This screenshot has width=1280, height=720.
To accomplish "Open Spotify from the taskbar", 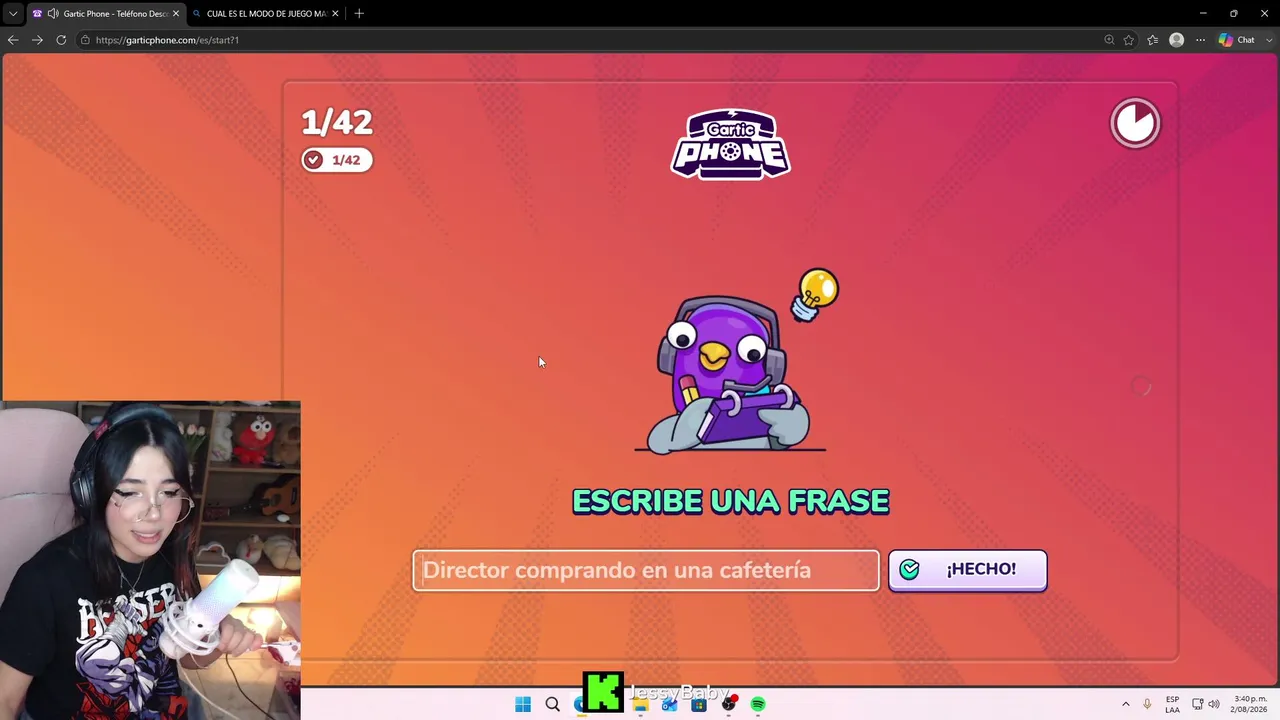I will click(x=758, y=704).
